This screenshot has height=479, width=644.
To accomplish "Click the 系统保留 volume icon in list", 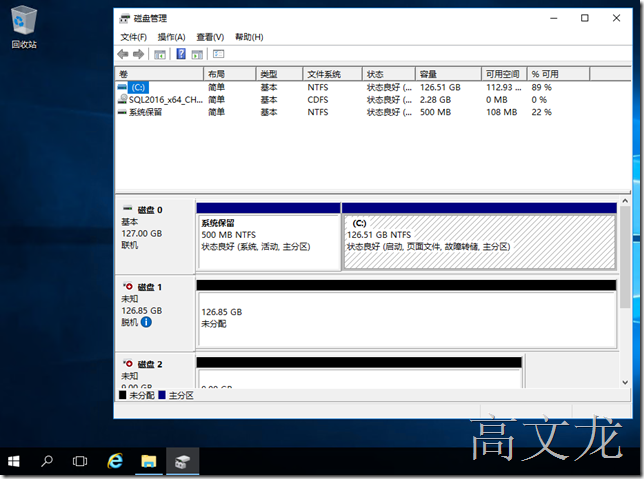I will point(122,112).
